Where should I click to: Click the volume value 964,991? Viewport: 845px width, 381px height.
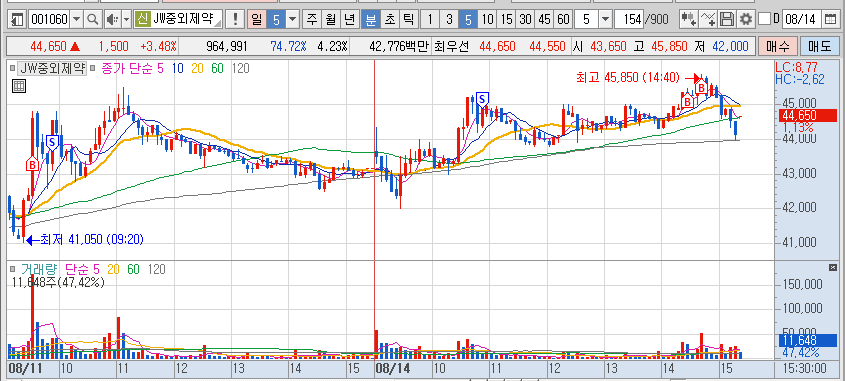click(x=227, y=46)
